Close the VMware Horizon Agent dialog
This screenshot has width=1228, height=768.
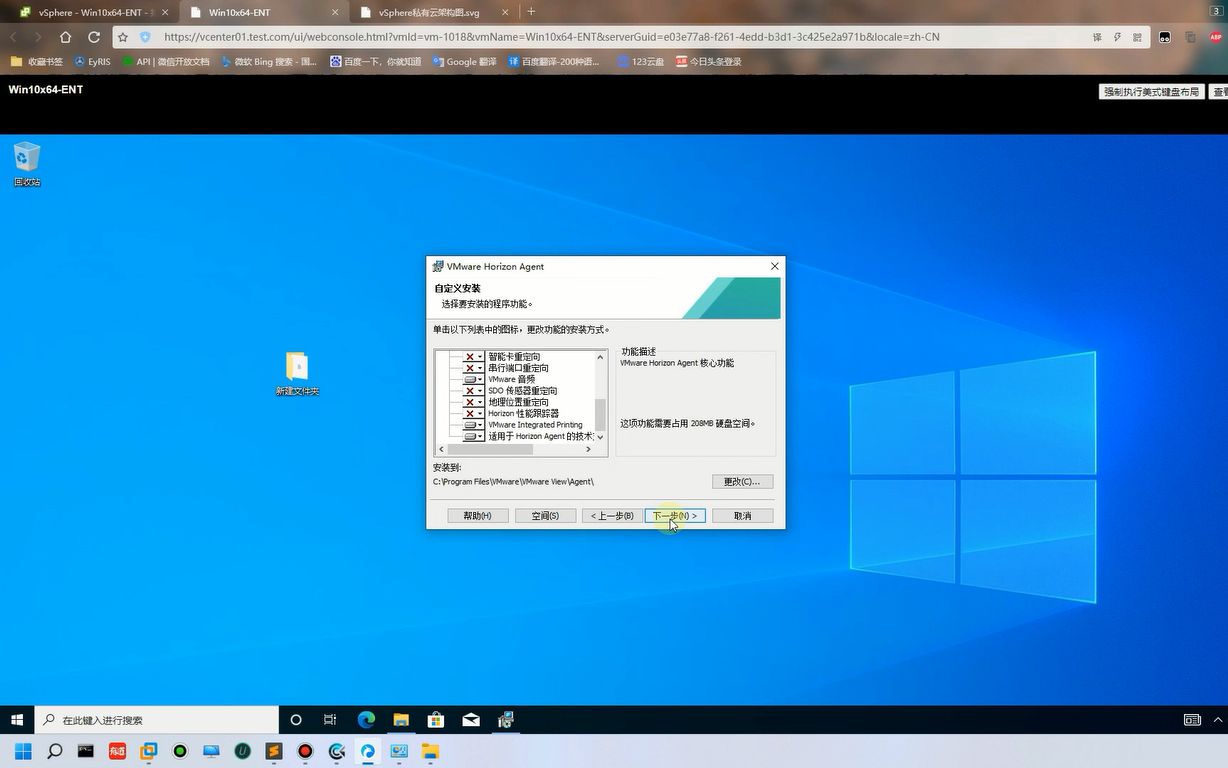pos(774,266)
